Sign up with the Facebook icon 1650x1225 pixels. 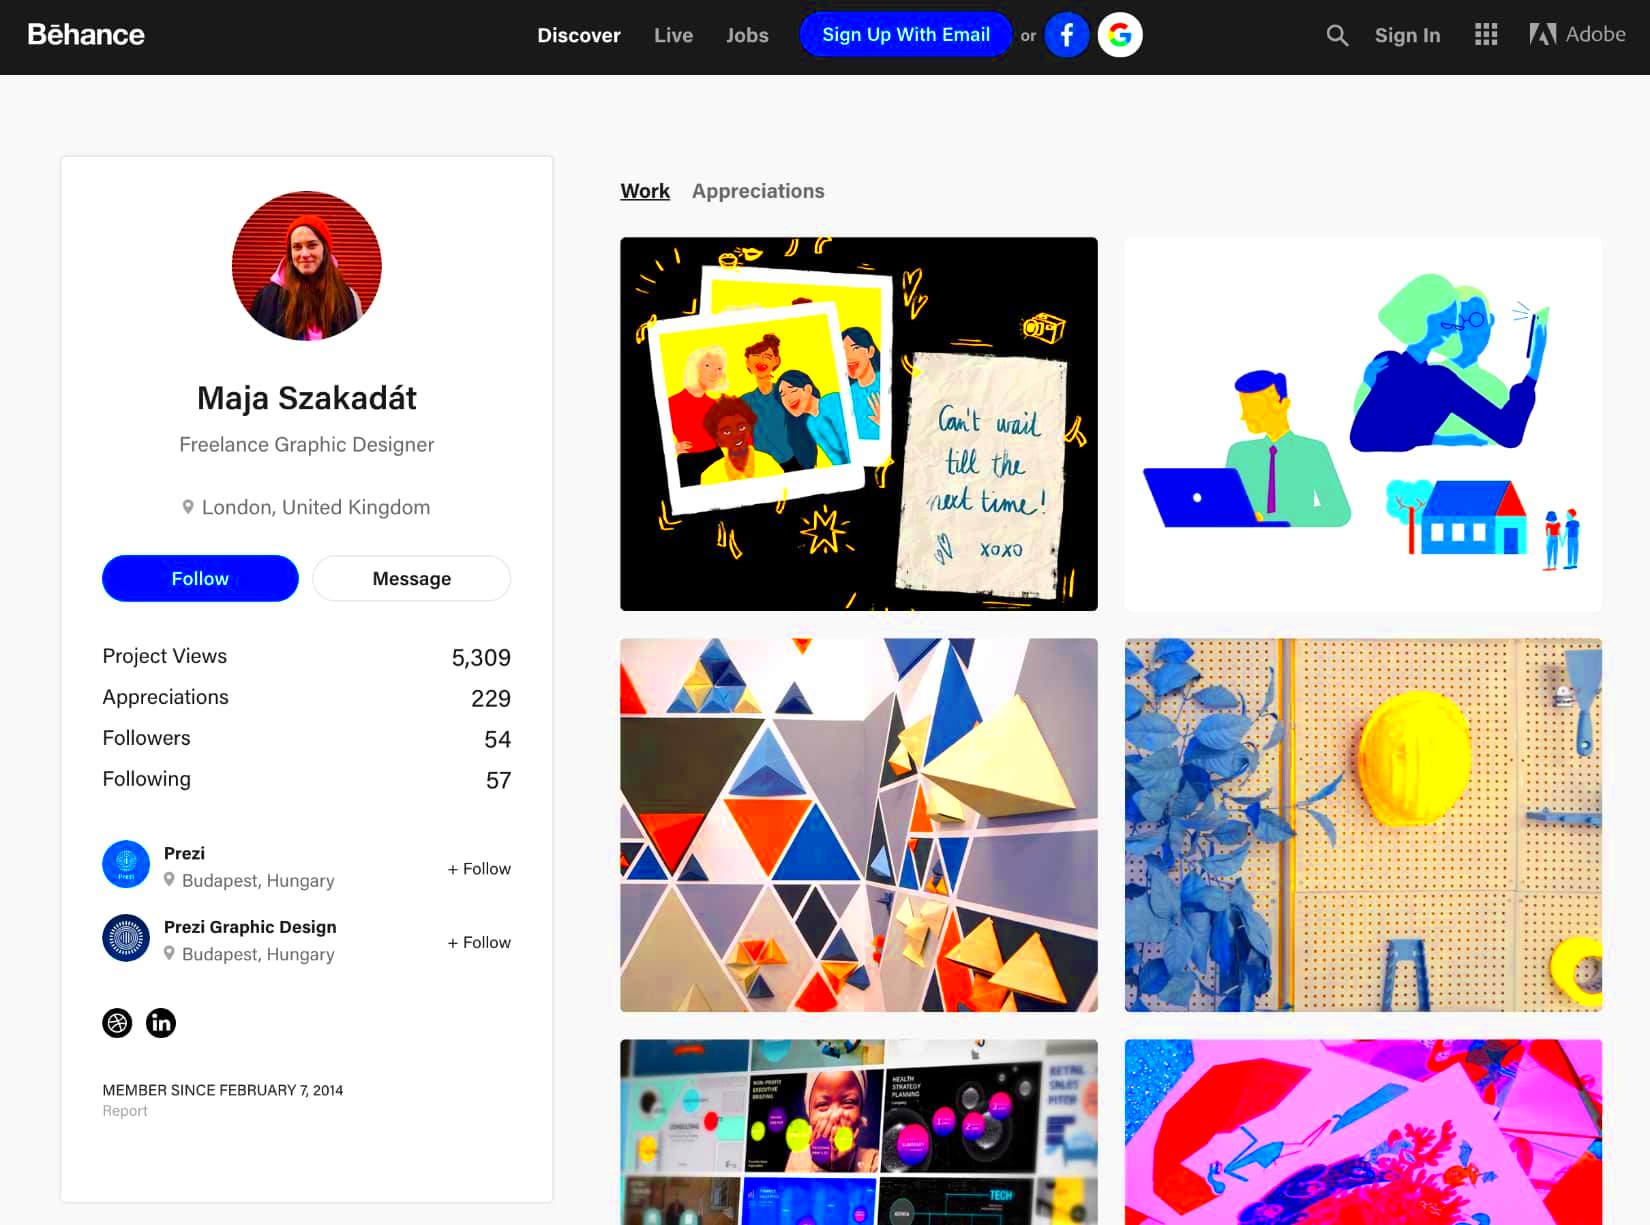pos(1067,35)
